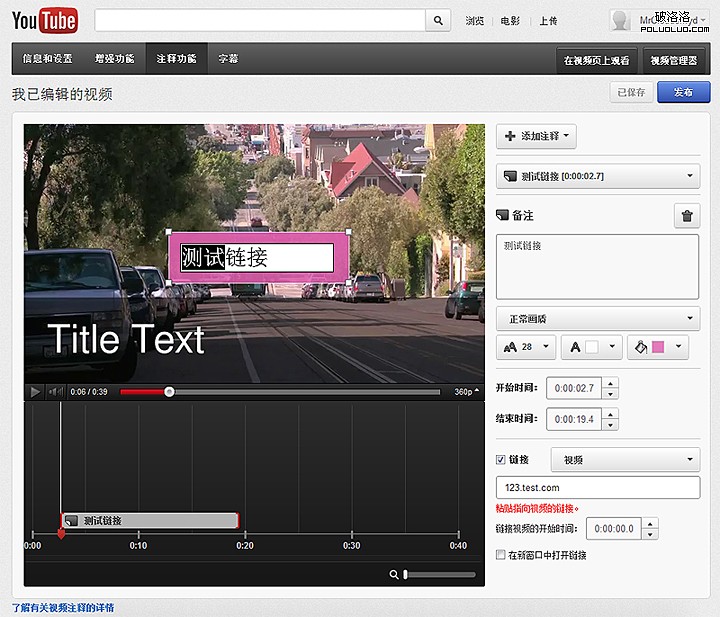Open the 视频管理器 button

(x=673, y=60)
